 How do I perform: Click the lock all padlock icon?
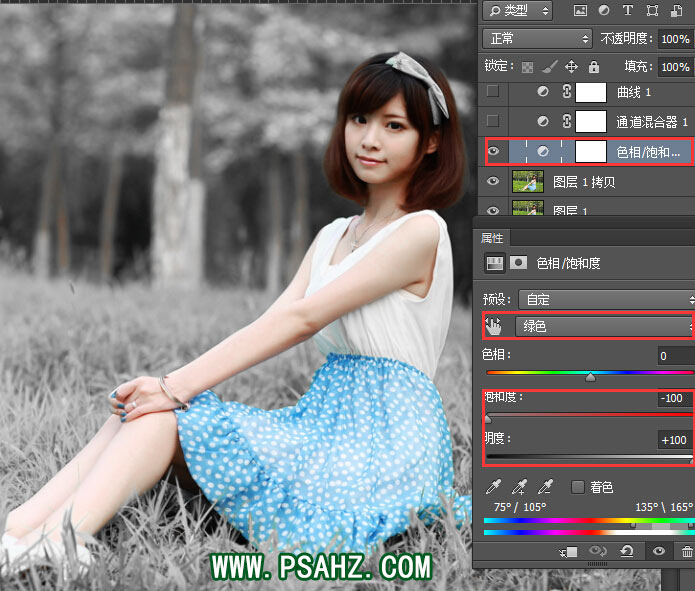click(594, 67)
